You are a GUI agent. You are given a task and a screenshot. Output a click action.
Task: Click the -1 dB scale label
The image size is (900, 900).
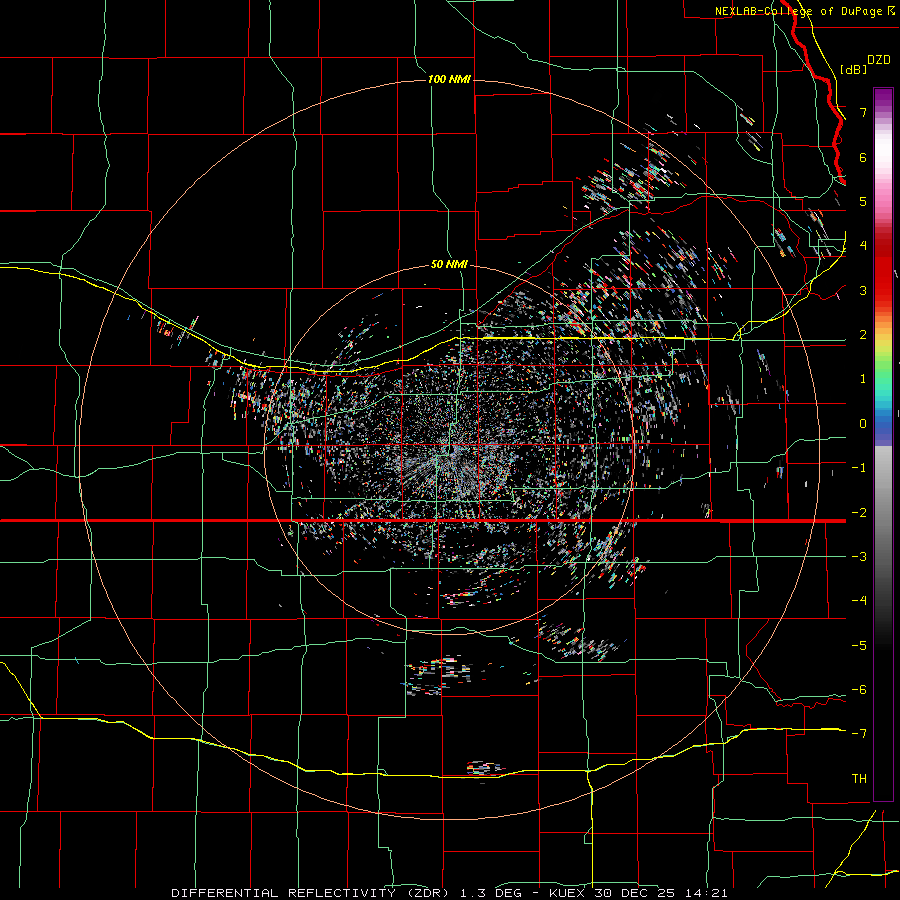[859, 467]
